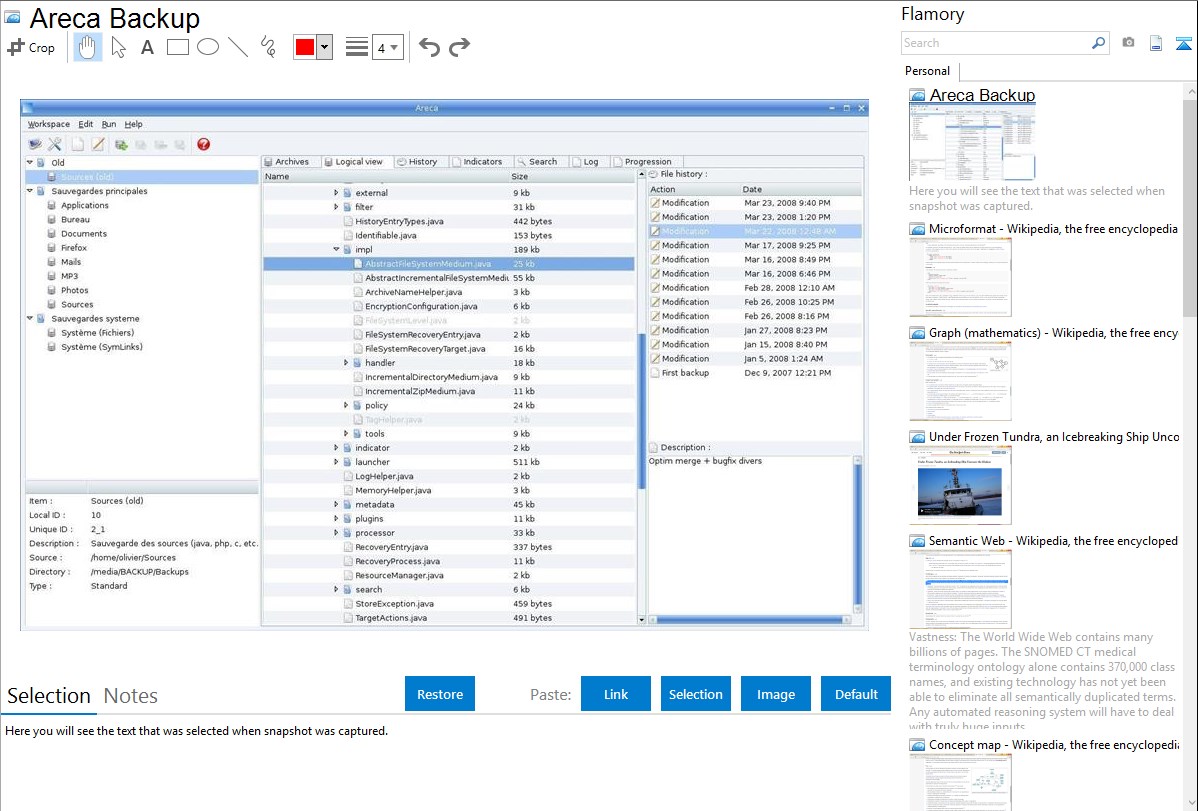The width and height of the screenshot is (1198, 811).
Task: Open the 'Microformat - Wikipedia' snapshot title
Action: (x=1053, y=229)
